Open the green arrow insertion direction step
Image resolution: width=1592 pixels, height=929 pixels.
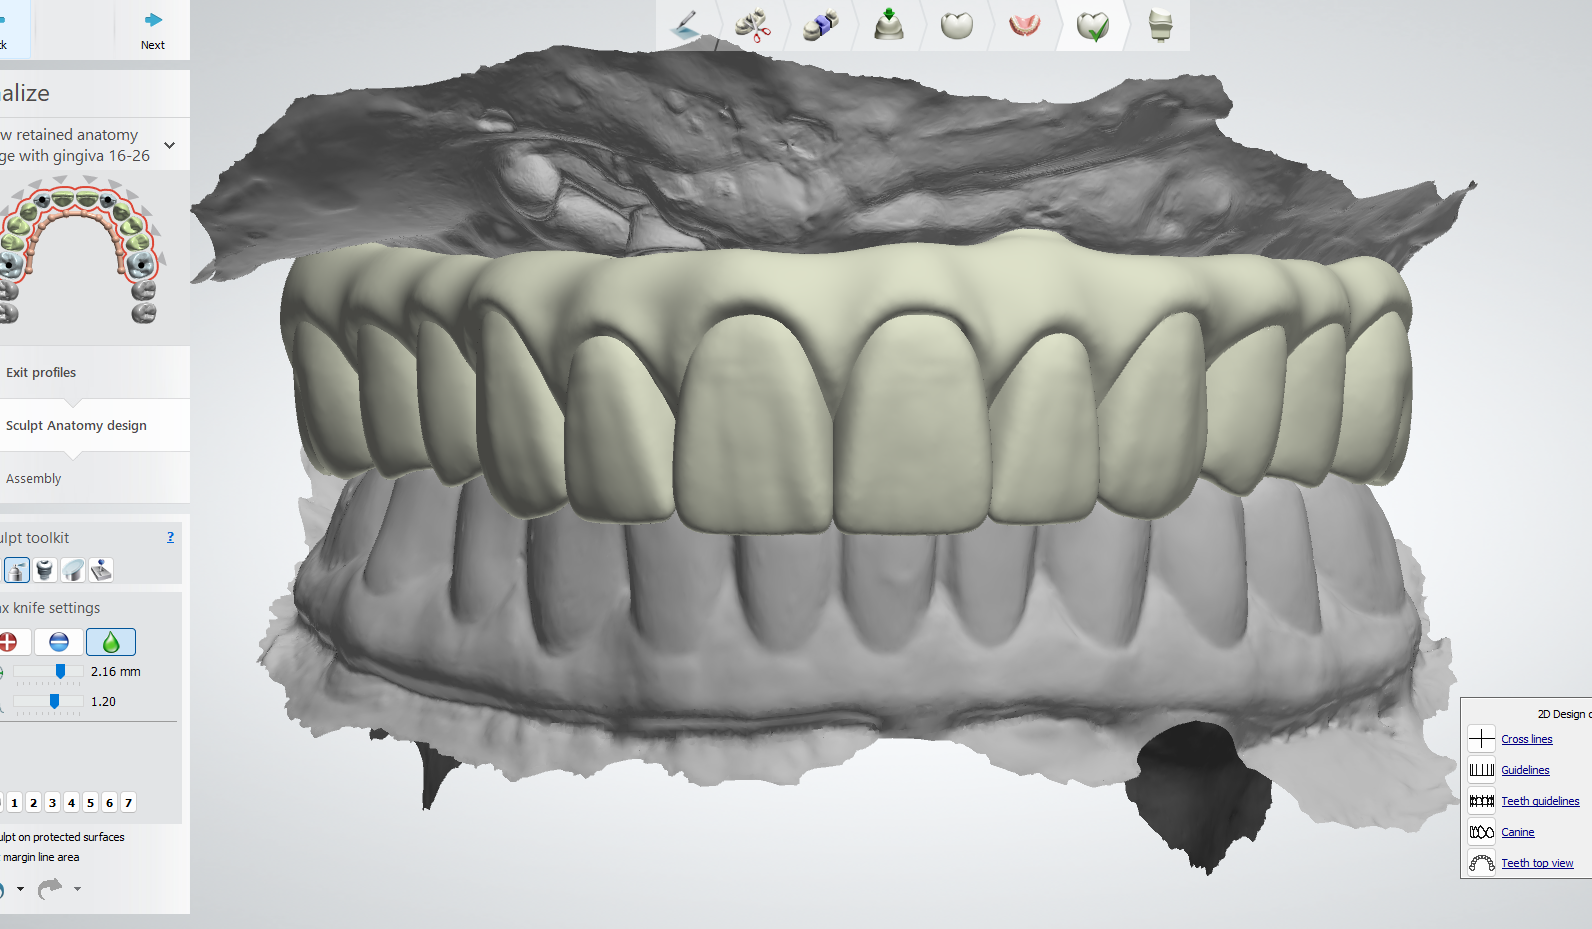[888, 25]
